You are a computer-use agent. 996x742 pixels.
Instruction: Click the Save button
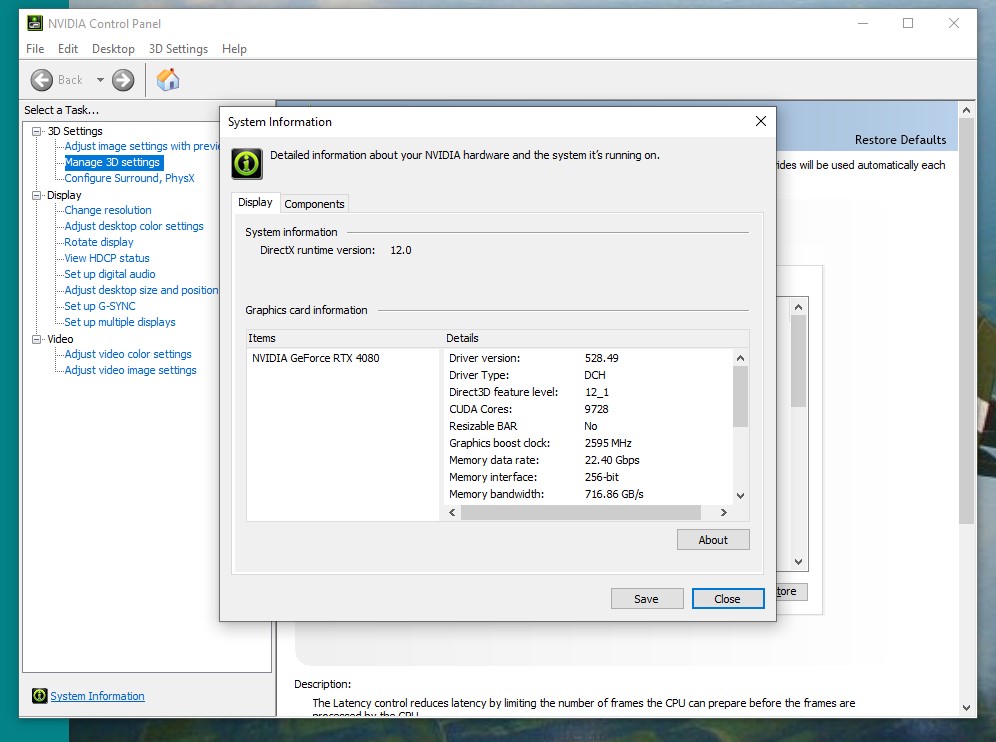coord(647,599)
